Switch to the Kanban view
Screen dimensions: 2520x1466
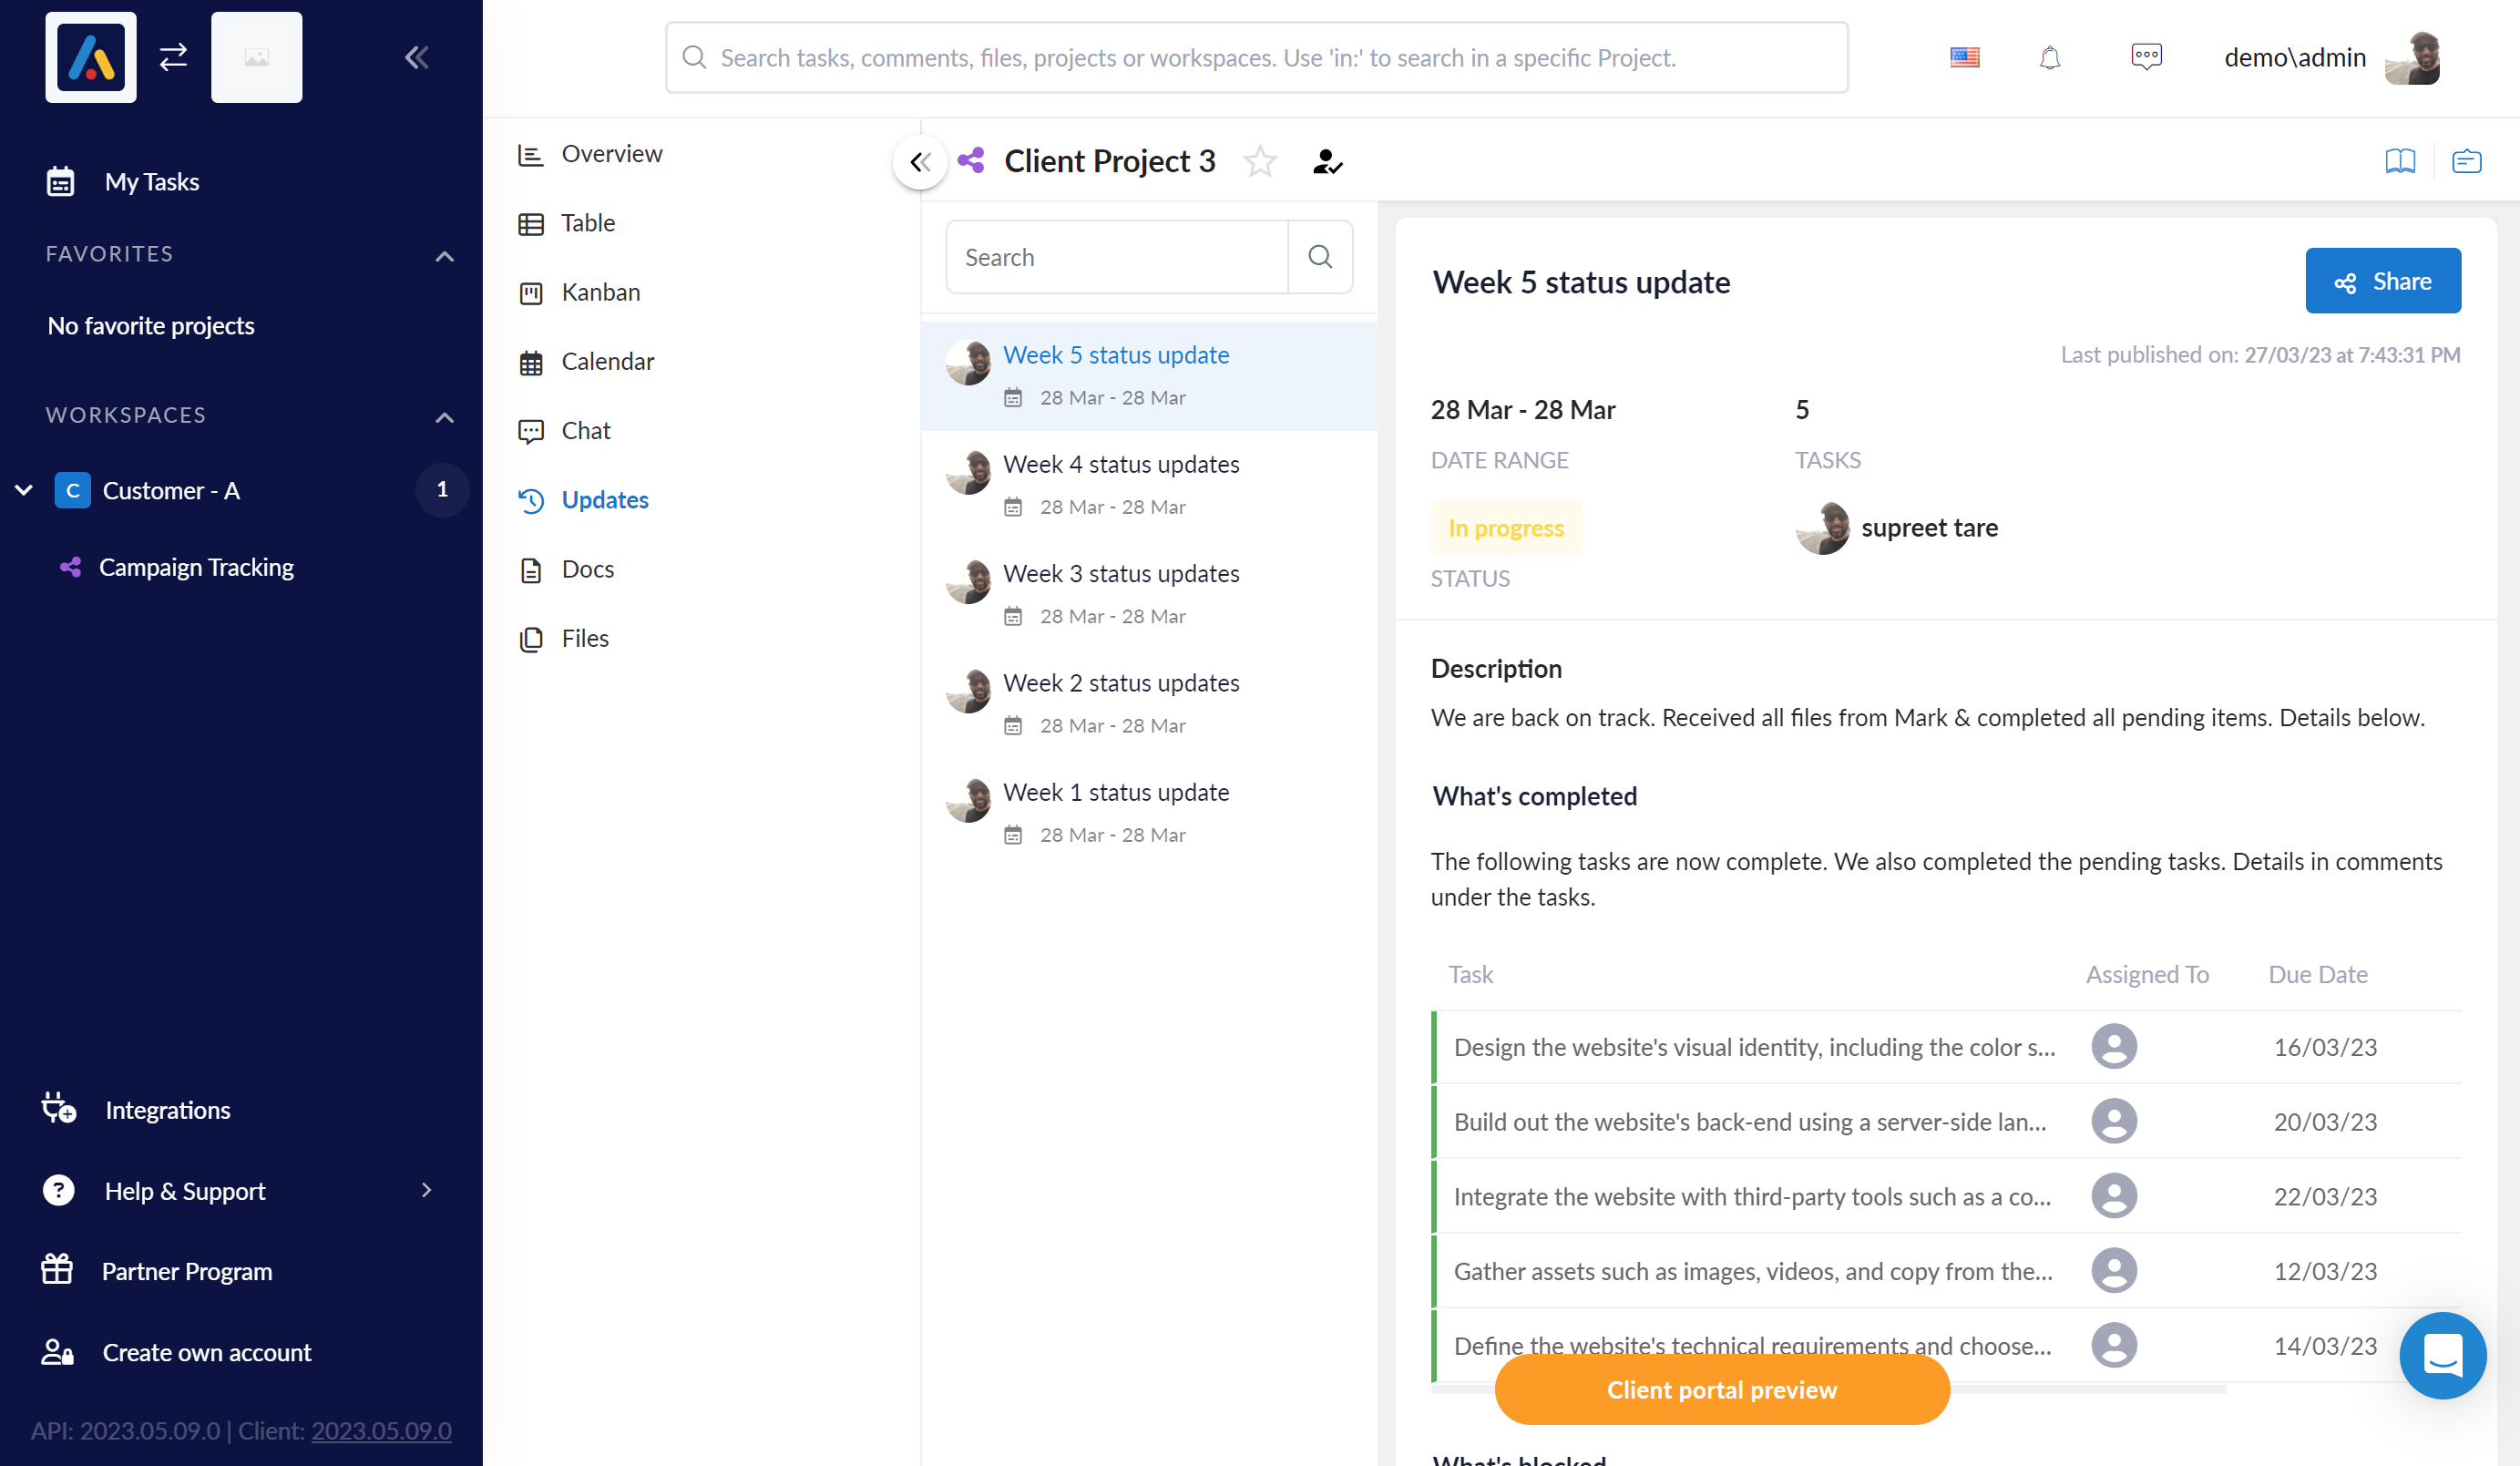click(x=600, y=292)
